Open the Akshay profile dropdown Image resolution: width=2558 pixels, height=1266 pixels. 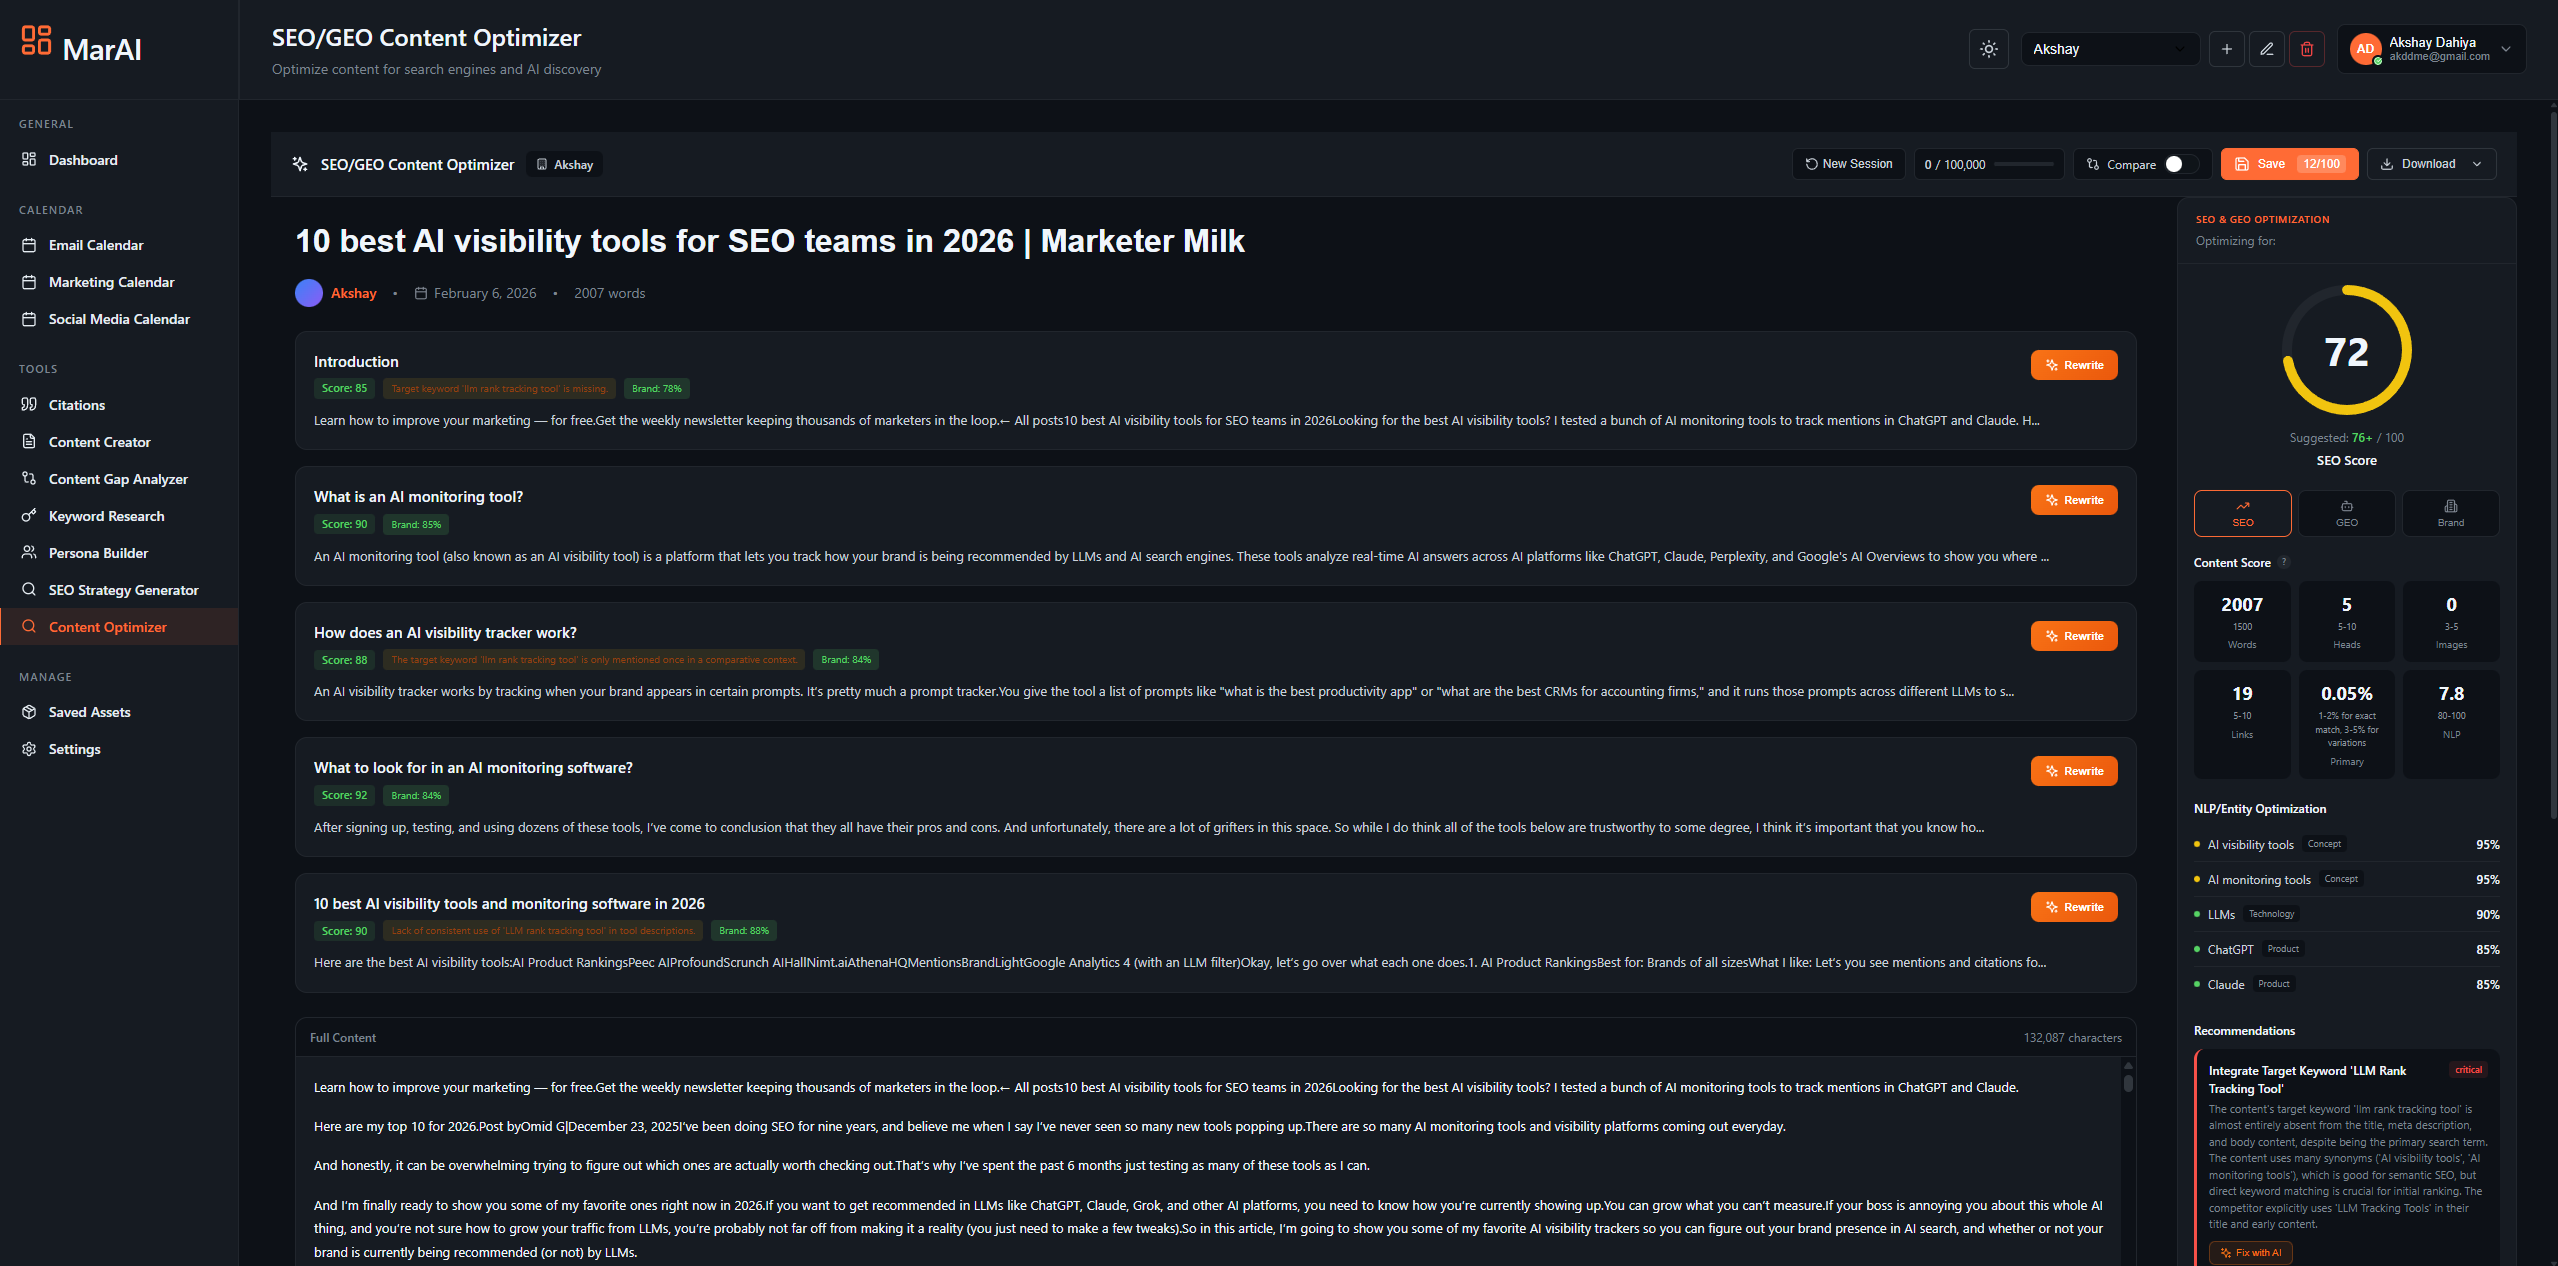2110,48
